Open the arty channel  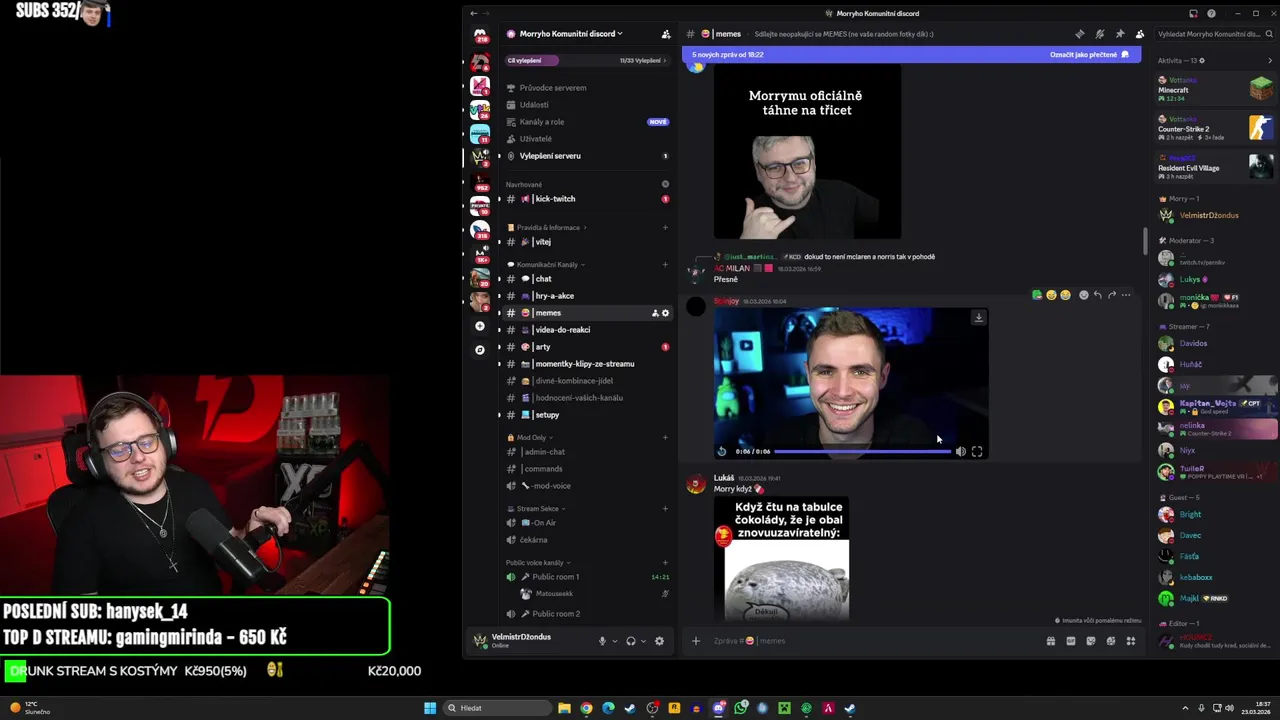(x=586, y=347)
